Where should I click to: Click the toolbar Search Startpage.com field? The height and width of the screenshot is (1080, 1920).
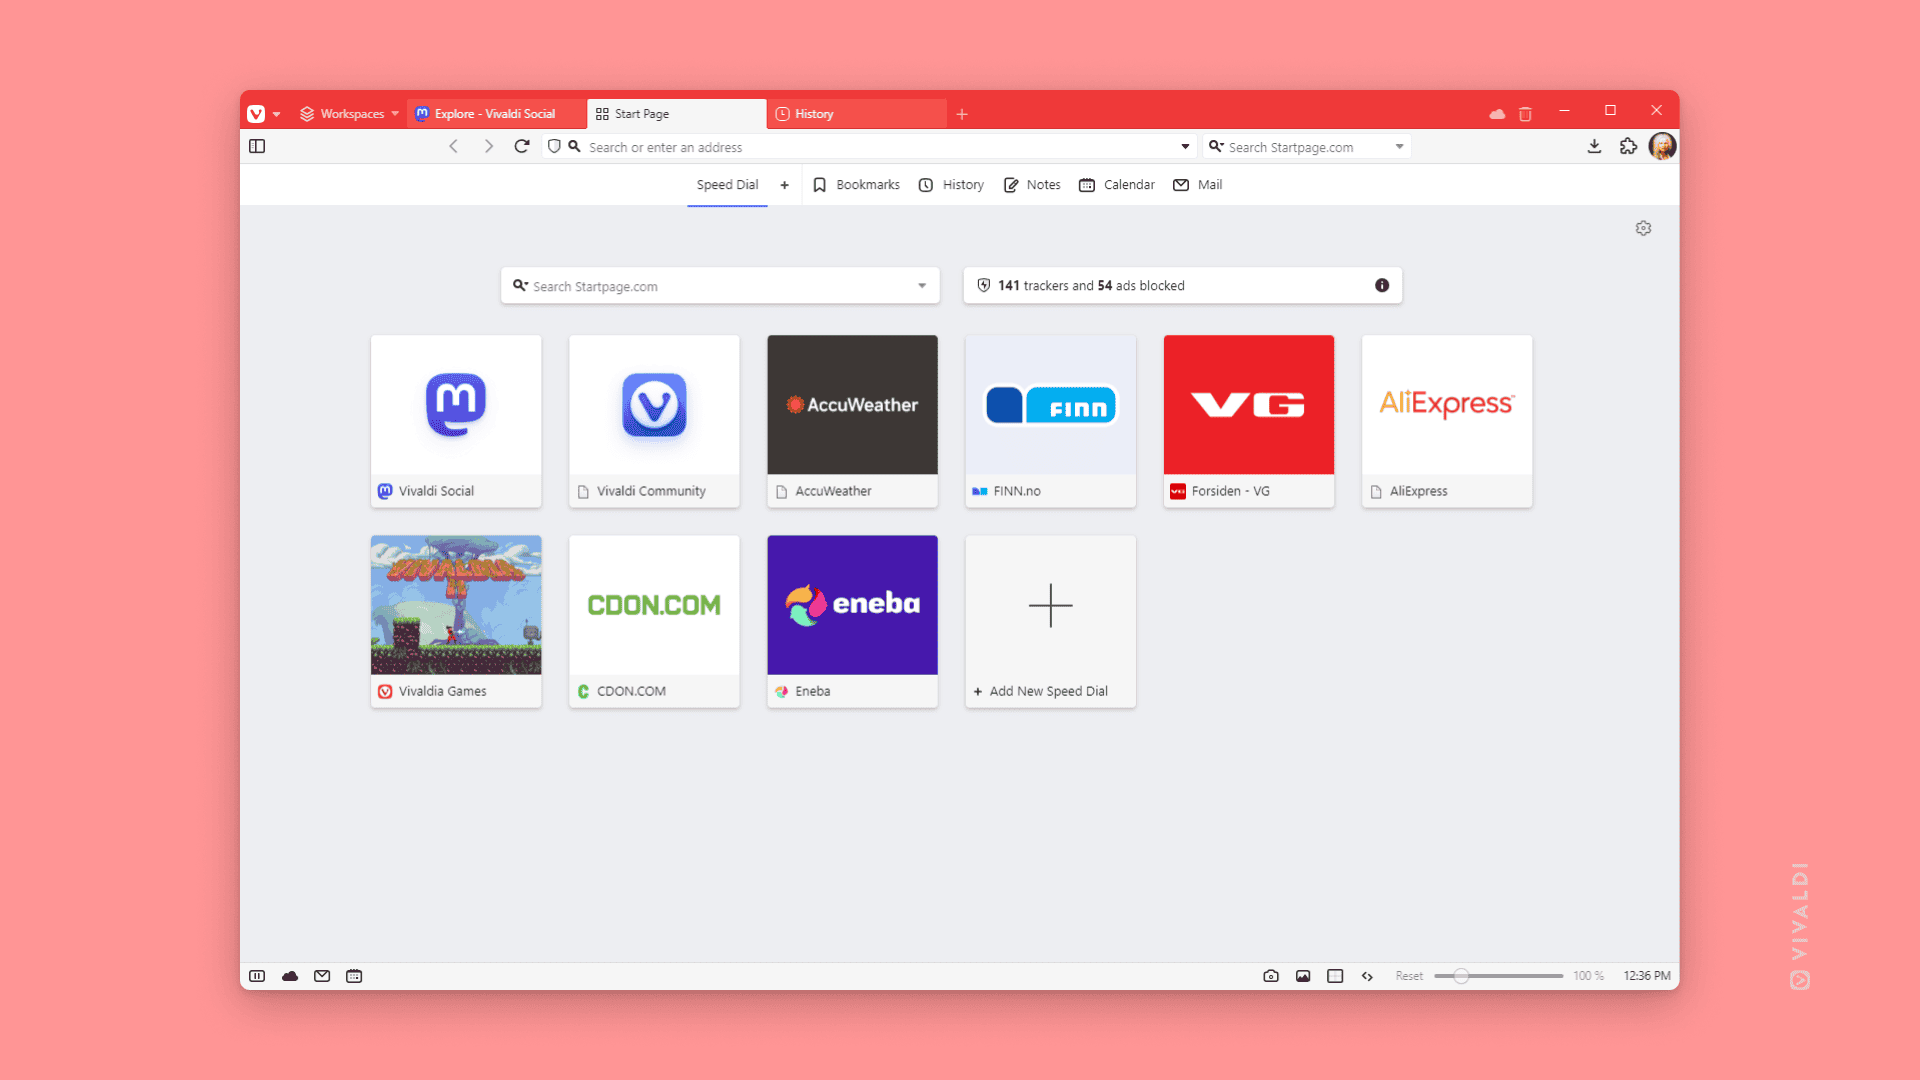coord(1305,147)
